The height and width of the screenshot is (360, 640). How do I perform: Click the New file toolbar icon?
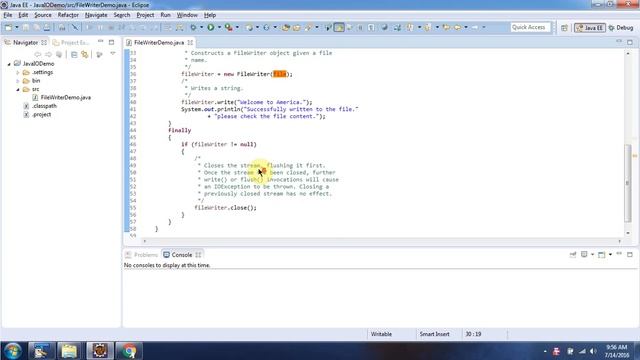point(8,27)
